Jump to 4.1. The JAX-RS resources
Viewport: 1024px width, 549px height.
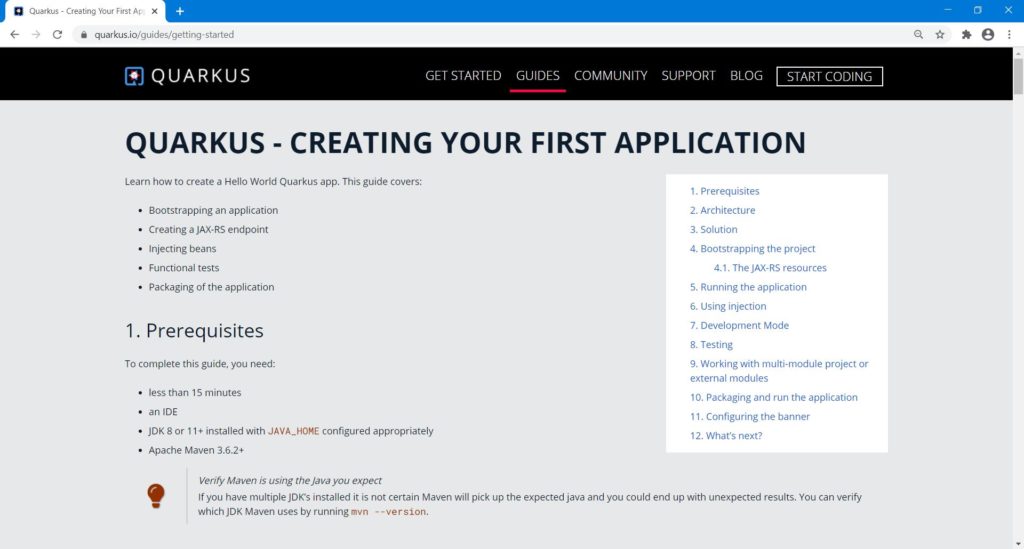(x=770, y=268)
